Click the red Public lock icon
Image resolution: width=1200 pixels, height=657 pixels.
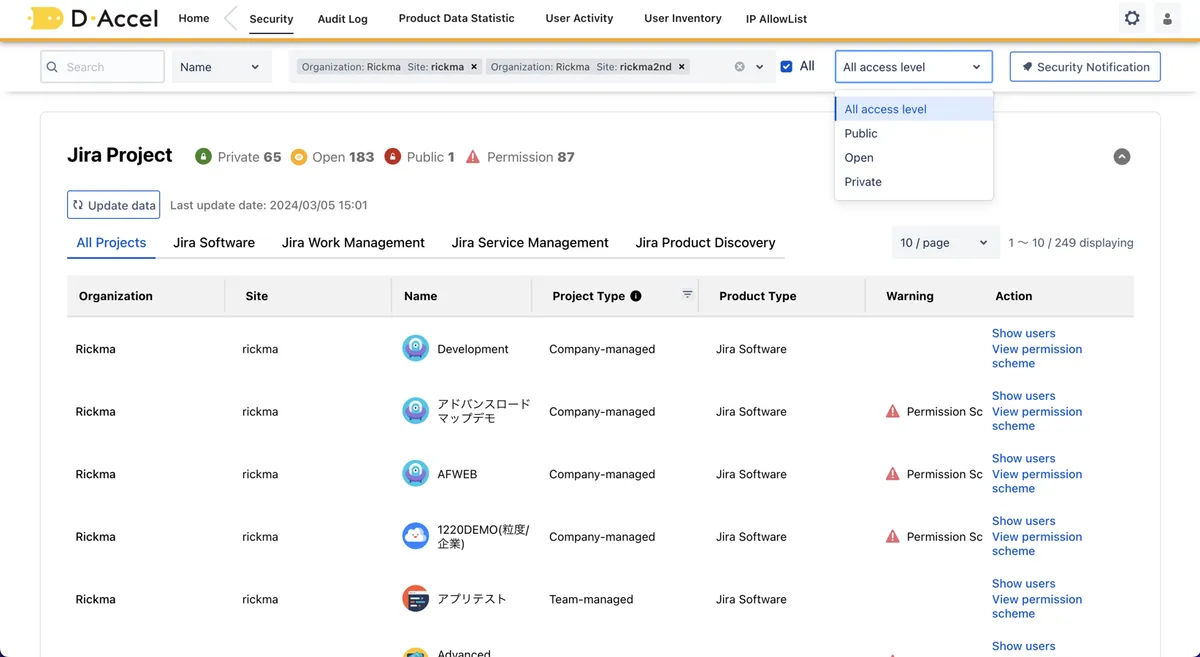(x=393, y=157)
